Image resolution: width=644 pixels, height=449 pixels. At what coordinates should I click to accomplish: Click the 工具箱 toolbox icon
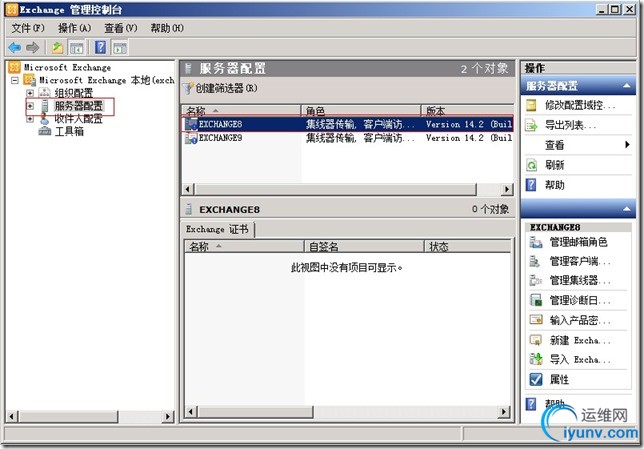coord(45,131)
